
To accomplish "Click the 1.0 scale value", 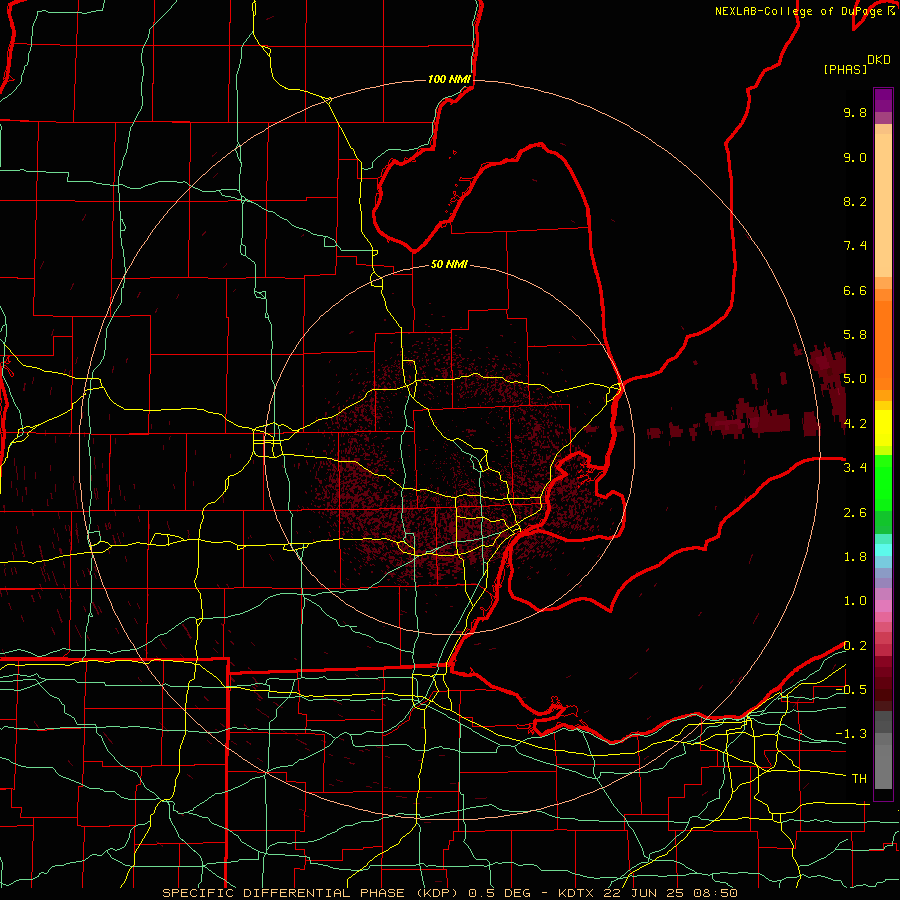I will (x=855, y=601).
